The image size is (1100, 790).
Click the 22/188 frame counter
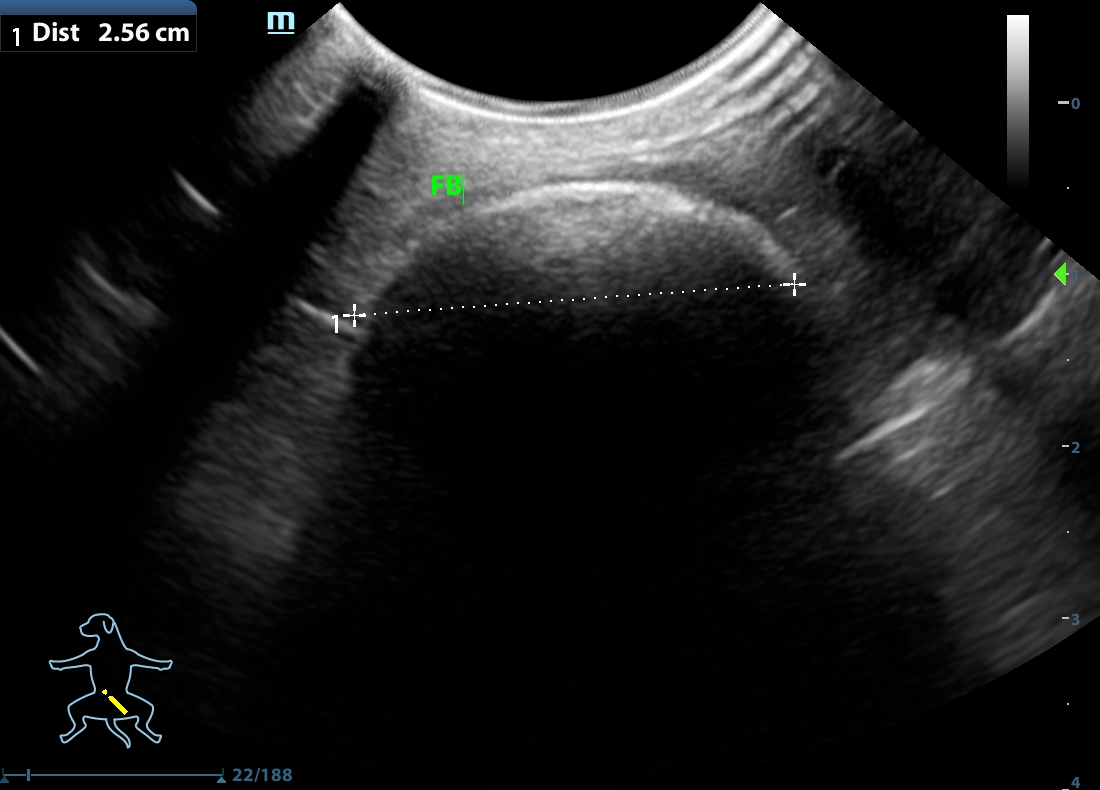pyautogui.click(x=262, y=775)
